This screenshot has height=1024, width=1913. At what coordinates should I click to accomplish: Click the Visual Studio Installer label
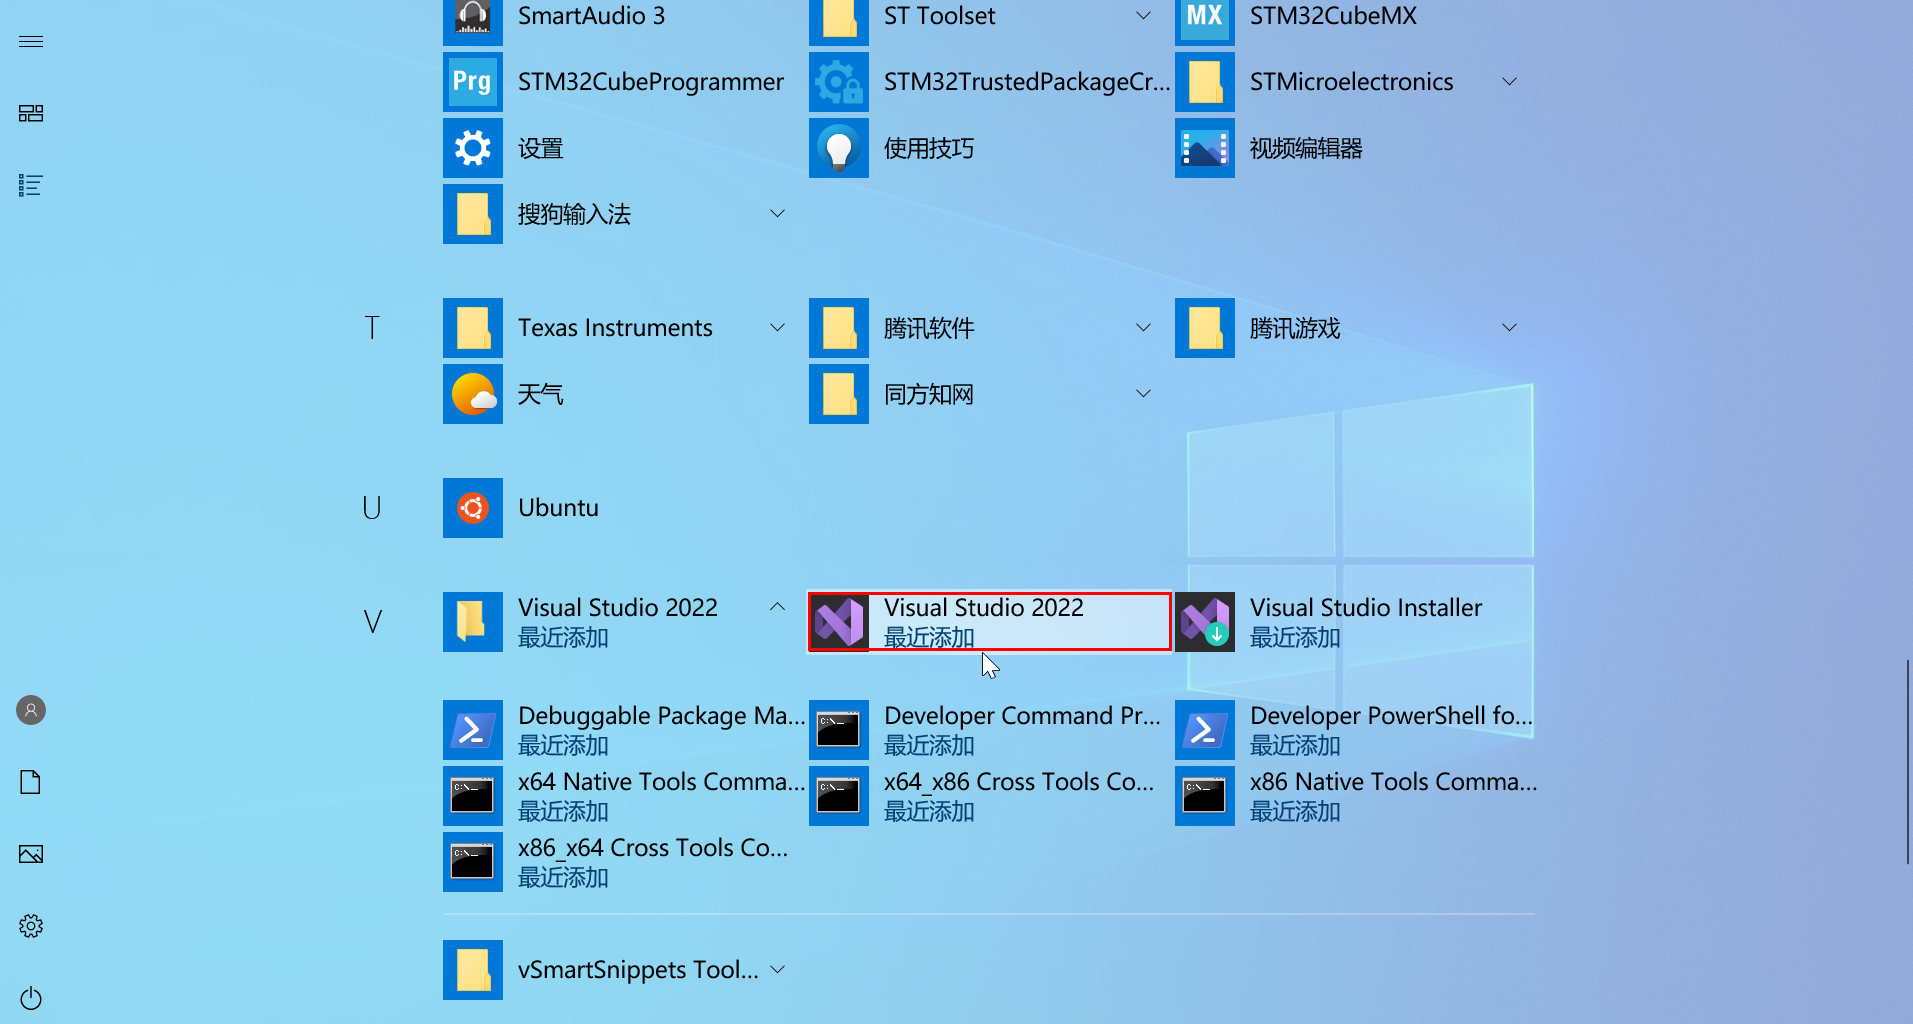click(1366, 608)
